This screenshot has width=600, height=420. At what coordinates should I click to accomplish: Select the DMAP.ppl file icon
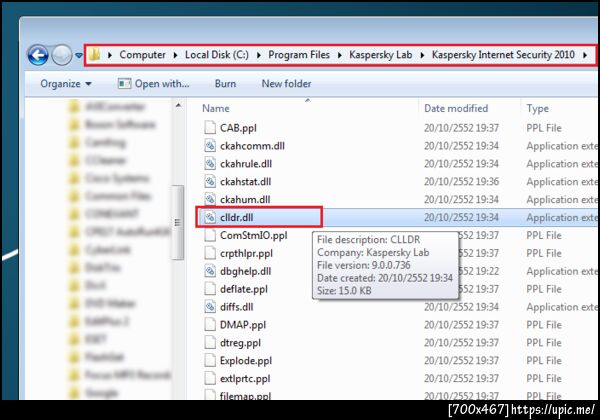[210, 324]
